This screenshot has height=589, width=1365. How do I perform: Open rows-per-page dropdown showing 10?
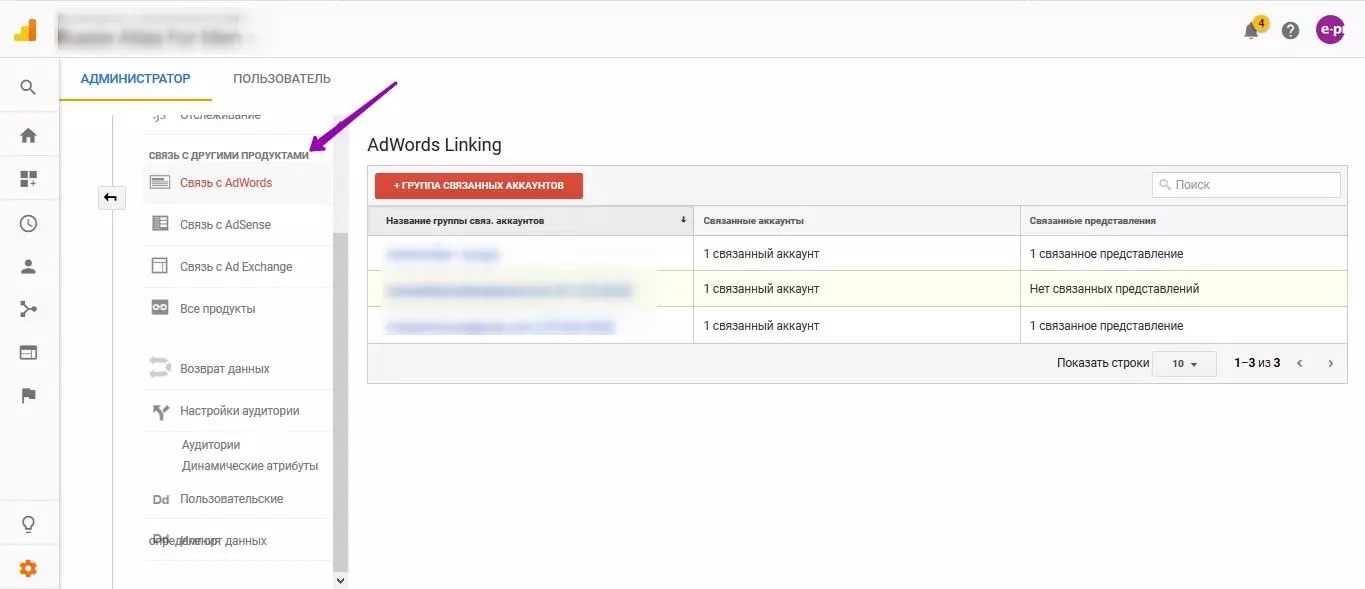pos(1184,363)
